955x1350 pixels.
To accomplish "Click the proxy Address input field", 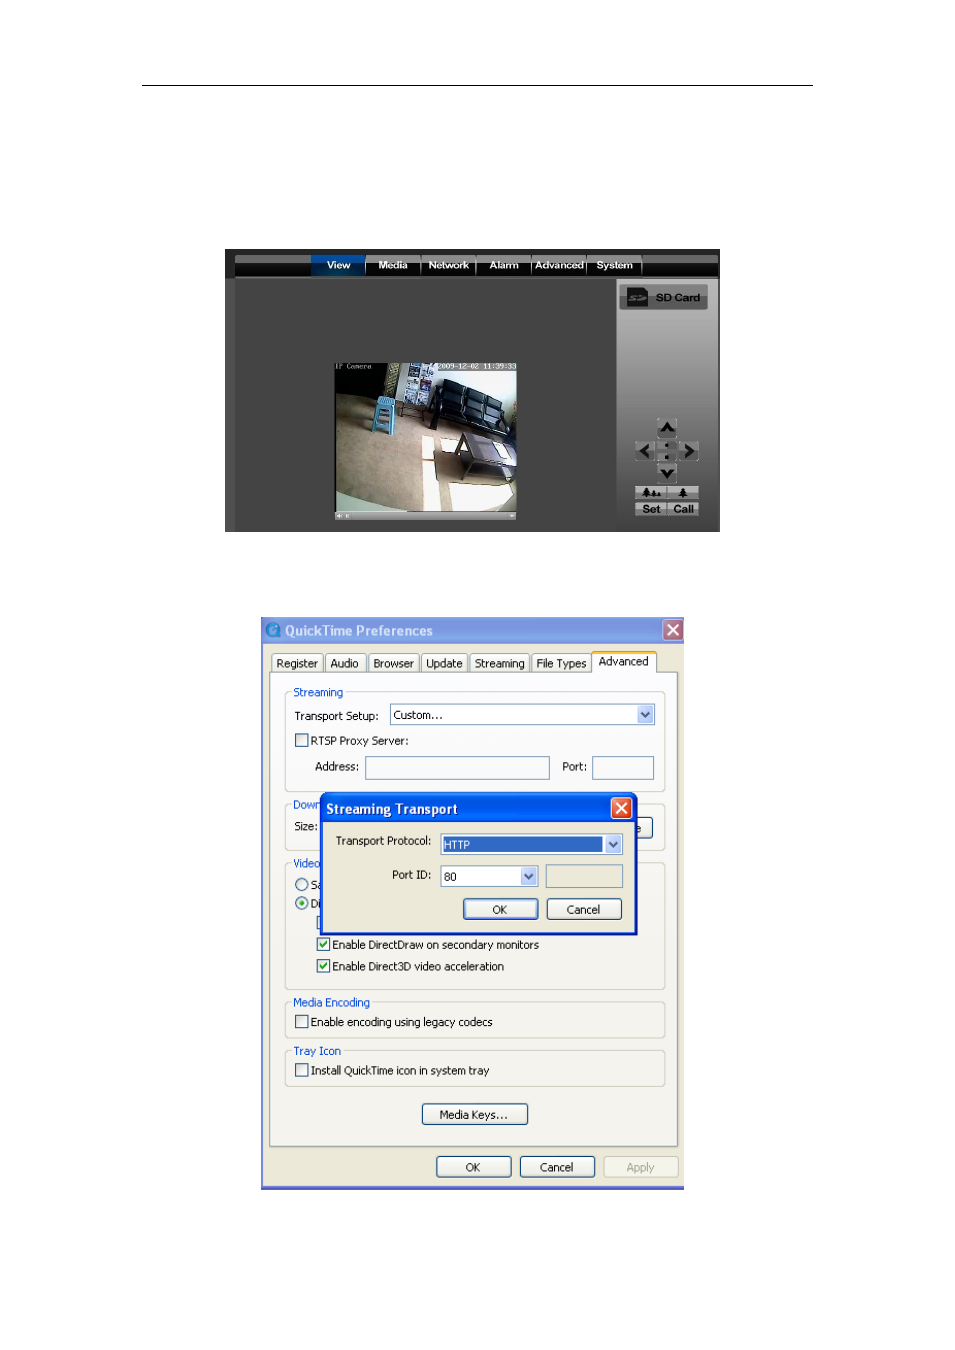I will 457,767.
